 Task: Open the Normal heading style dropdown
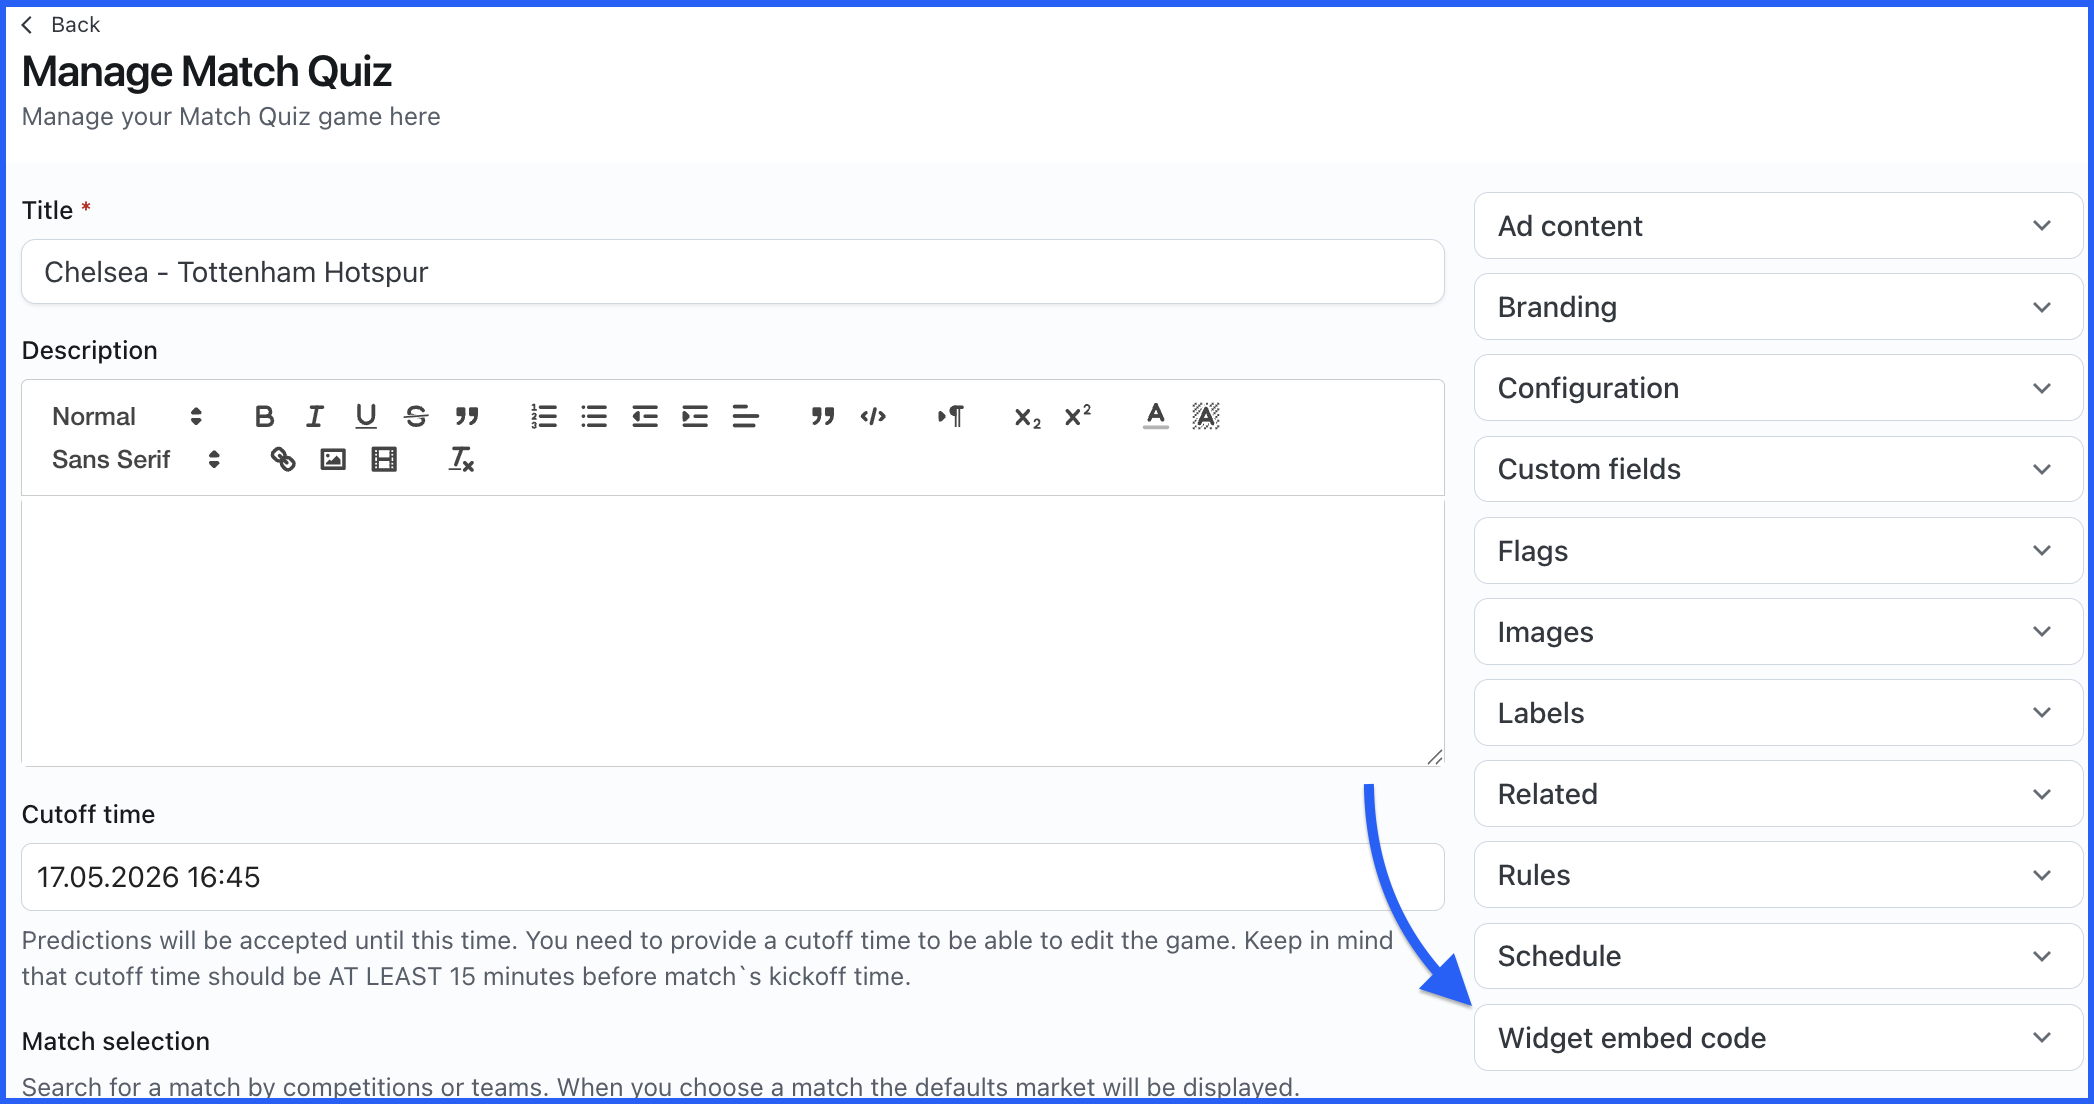(x=126, y=416)
